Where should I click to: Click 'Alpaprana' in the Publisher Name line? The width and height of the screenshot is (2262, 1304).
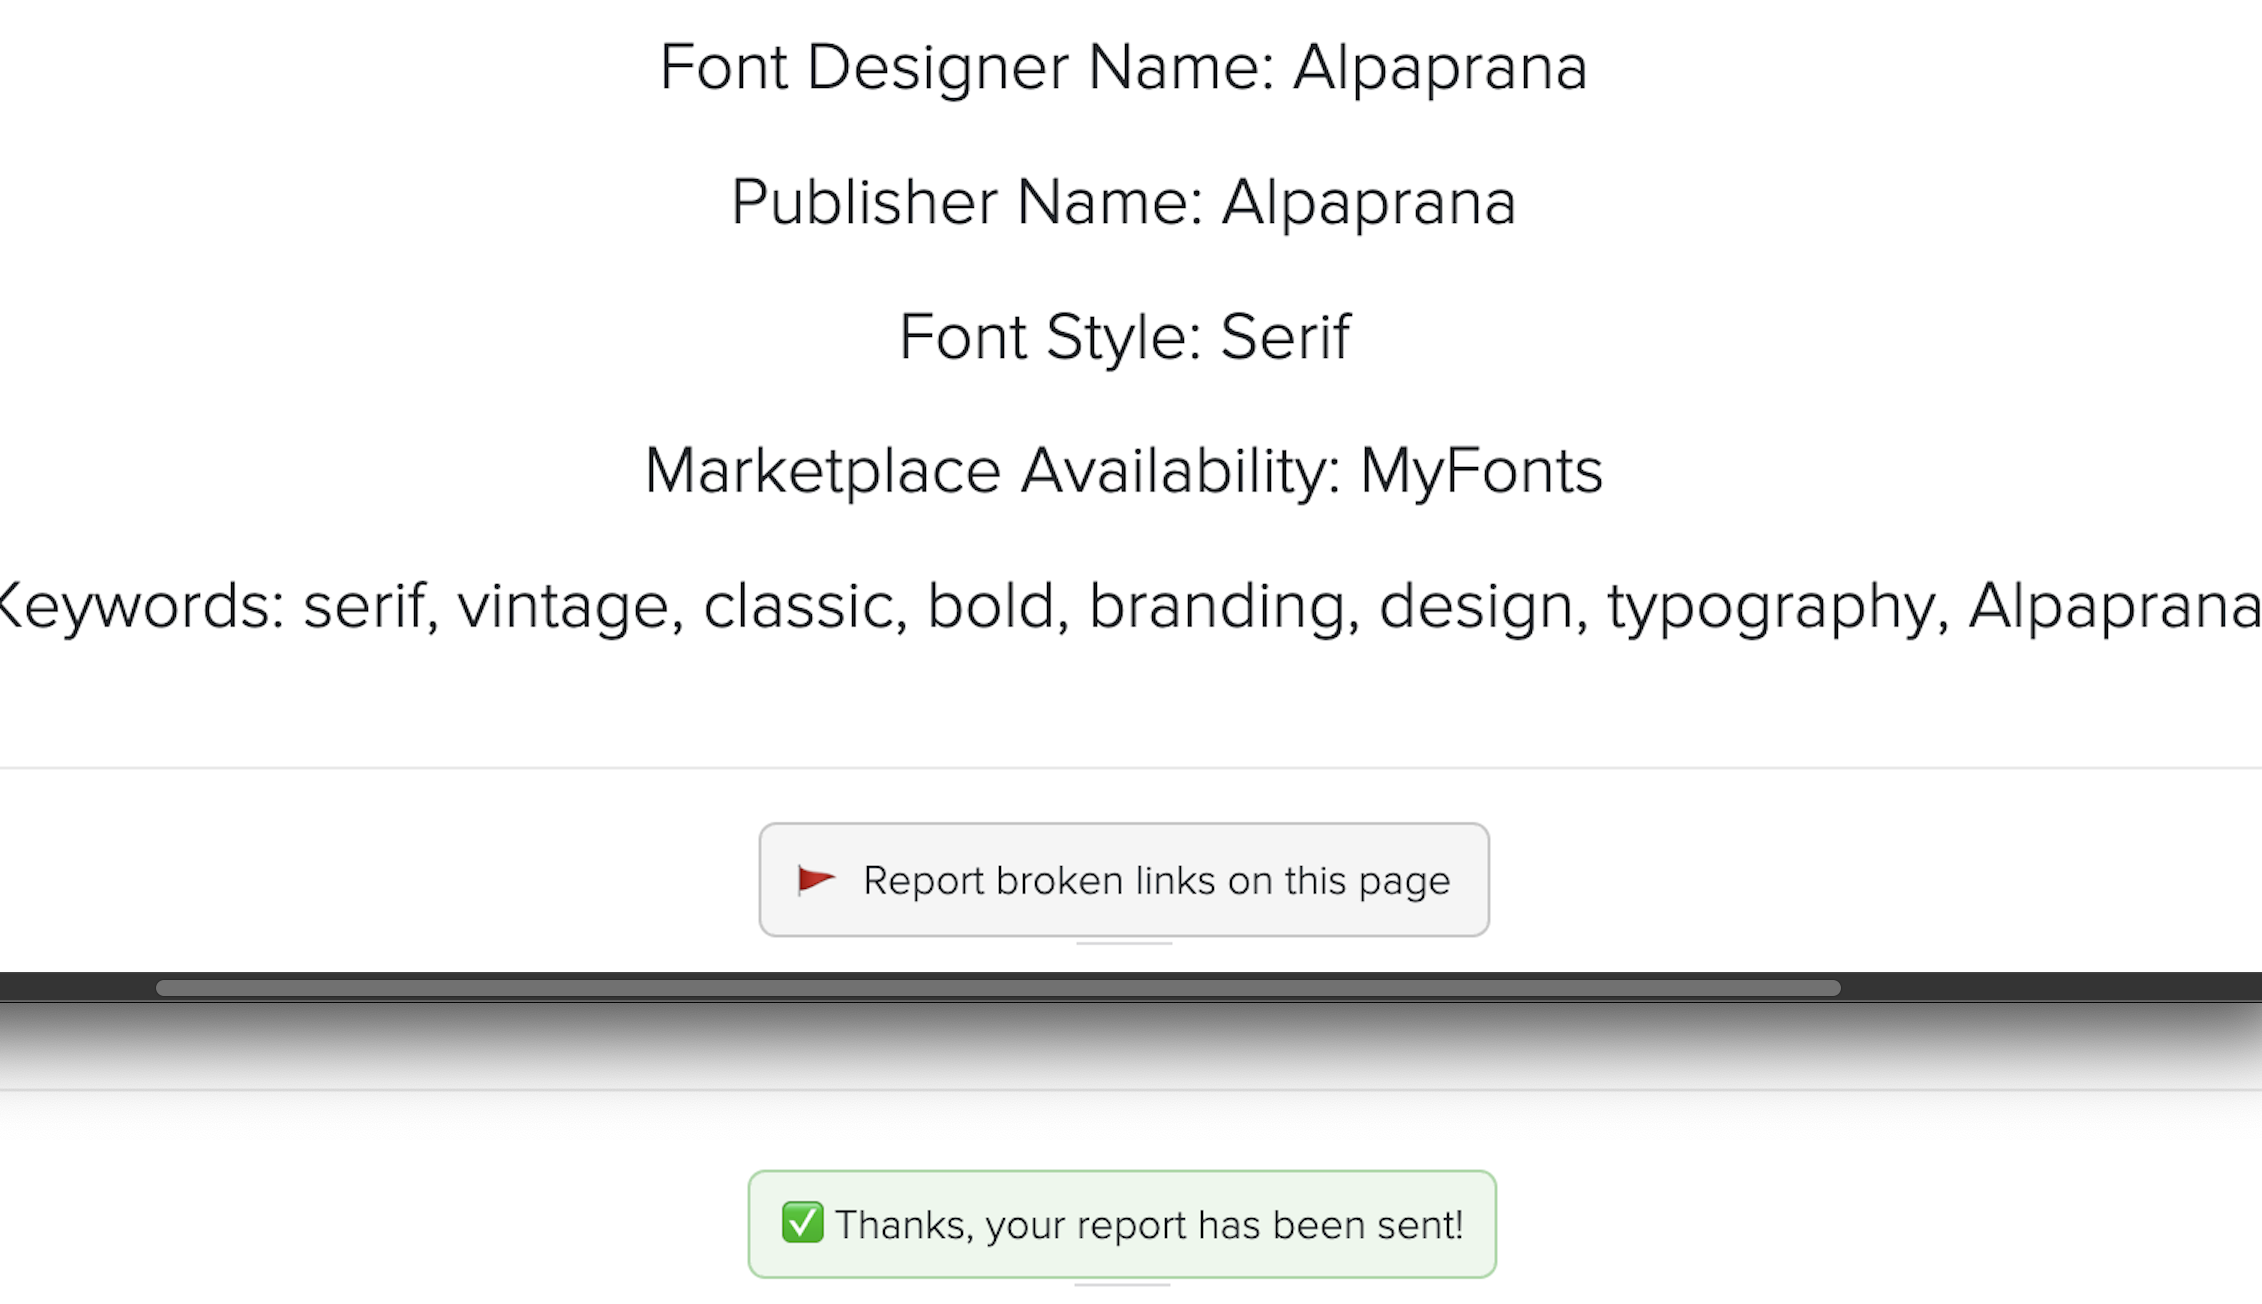coord(1368,202)
